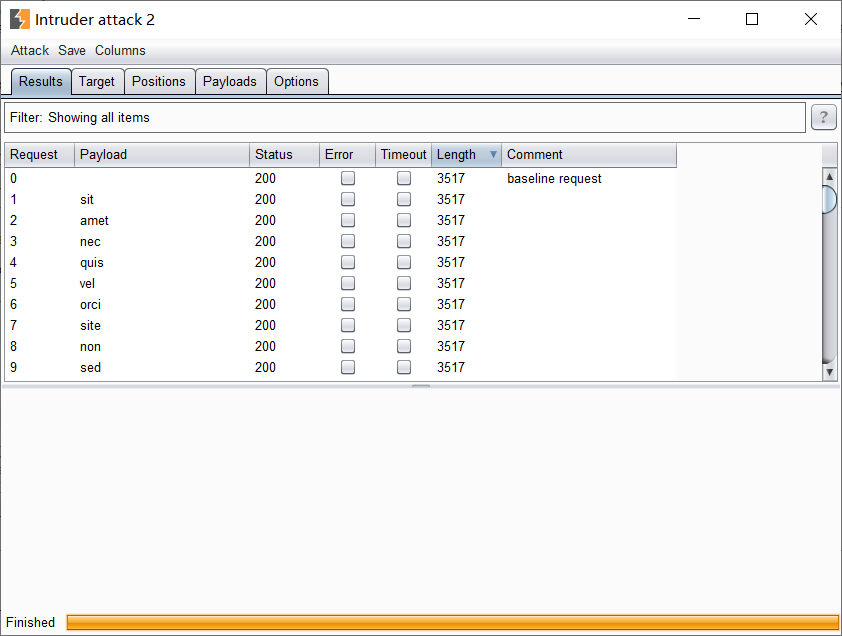The image size is (842, 636).
Task: Click the Burp Suite lightning icon in title bar
Action: (20, 19)
